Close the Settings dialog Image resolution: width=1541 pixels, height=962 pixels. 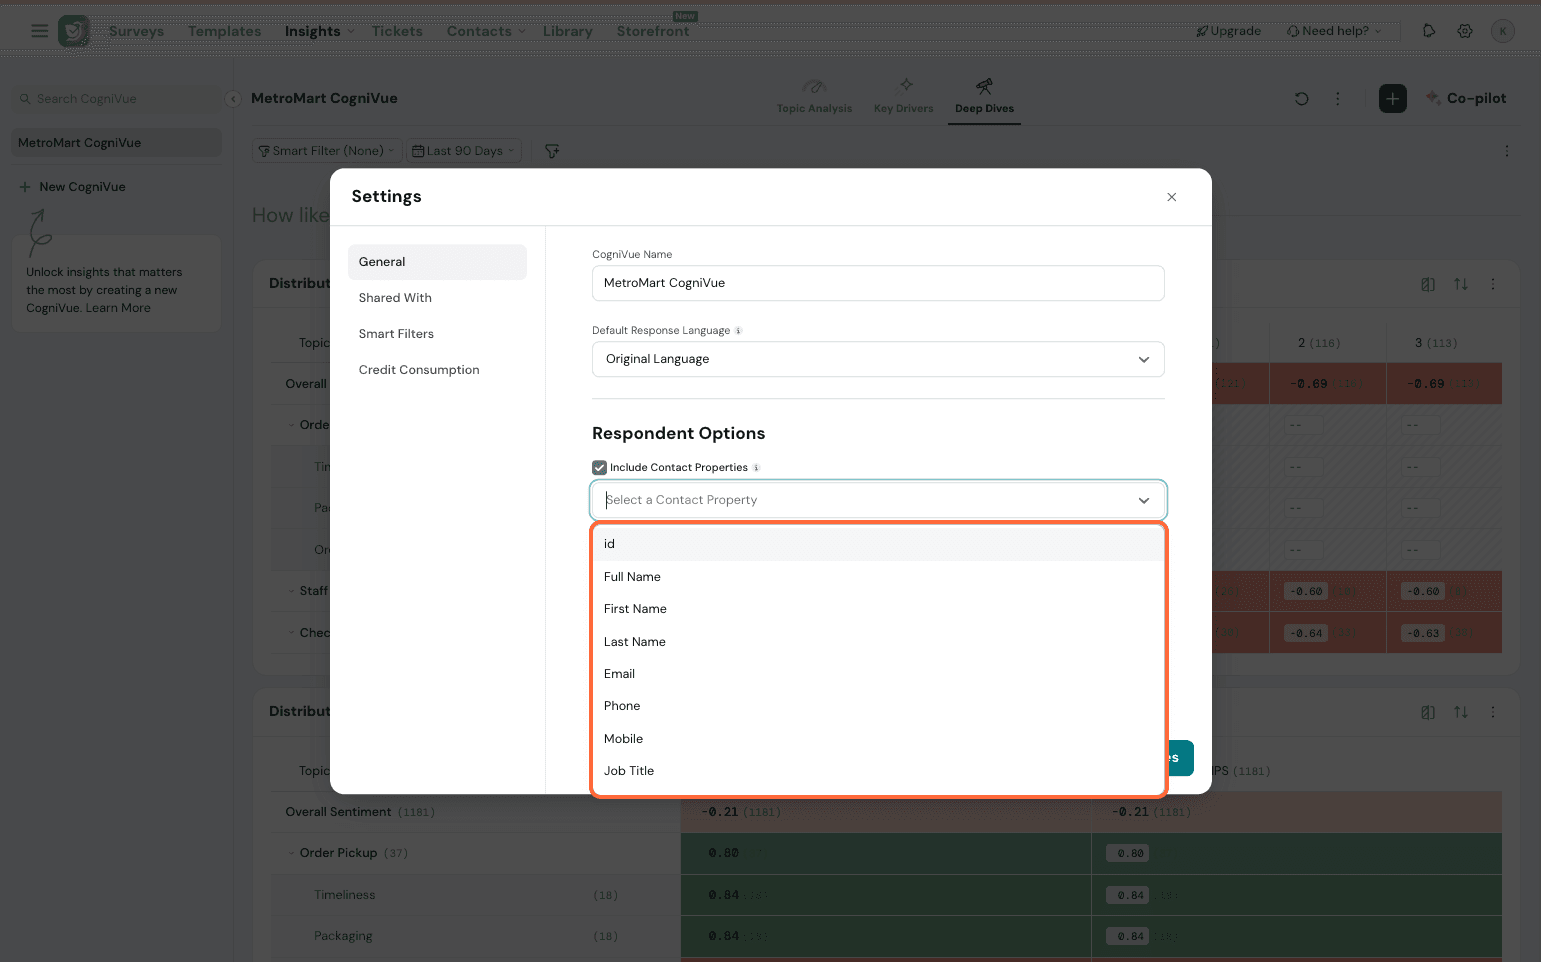[1171, 197]
